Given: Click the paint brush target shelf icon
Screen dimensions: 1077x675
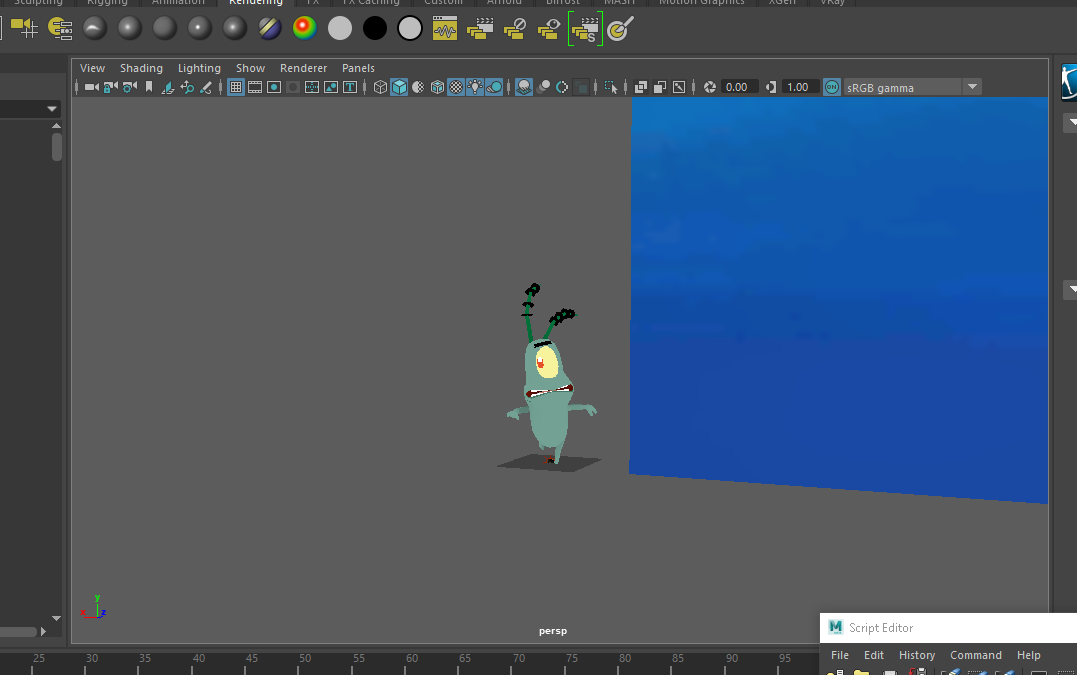Looking at the screenshot, I should tap(620, 28).
